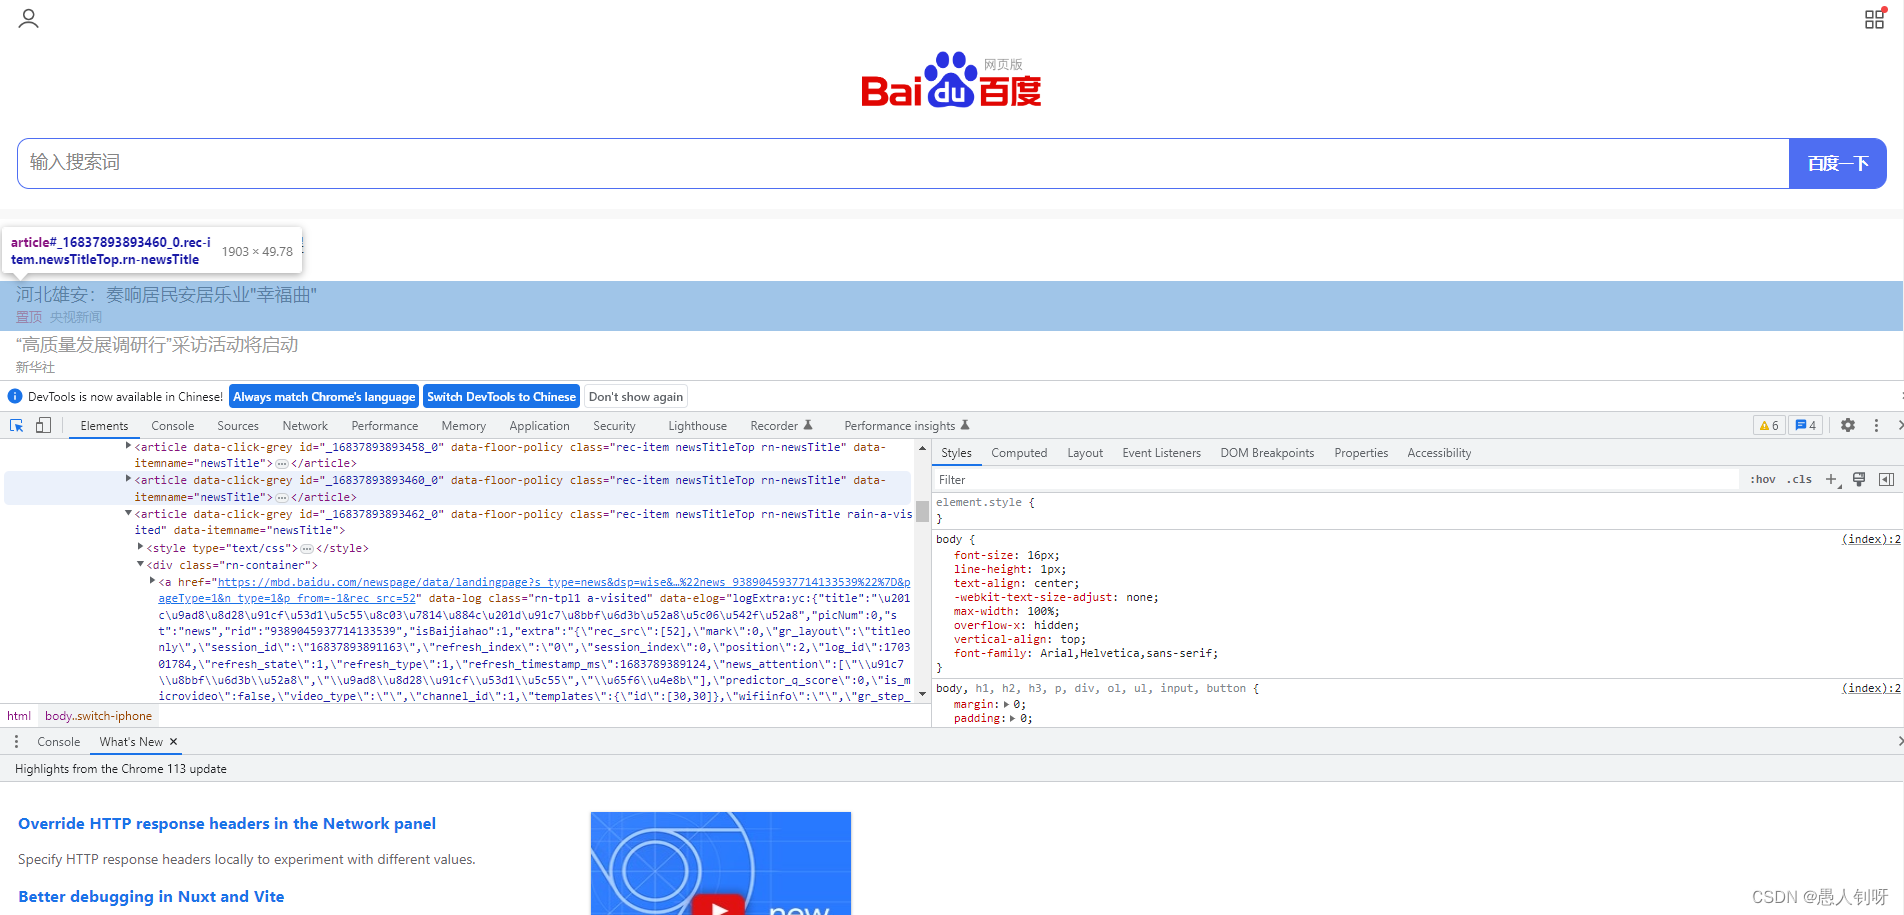Open the 河北雄安 news headline
The width and height of the screenshot is (1904, 915).
point(166,295)
